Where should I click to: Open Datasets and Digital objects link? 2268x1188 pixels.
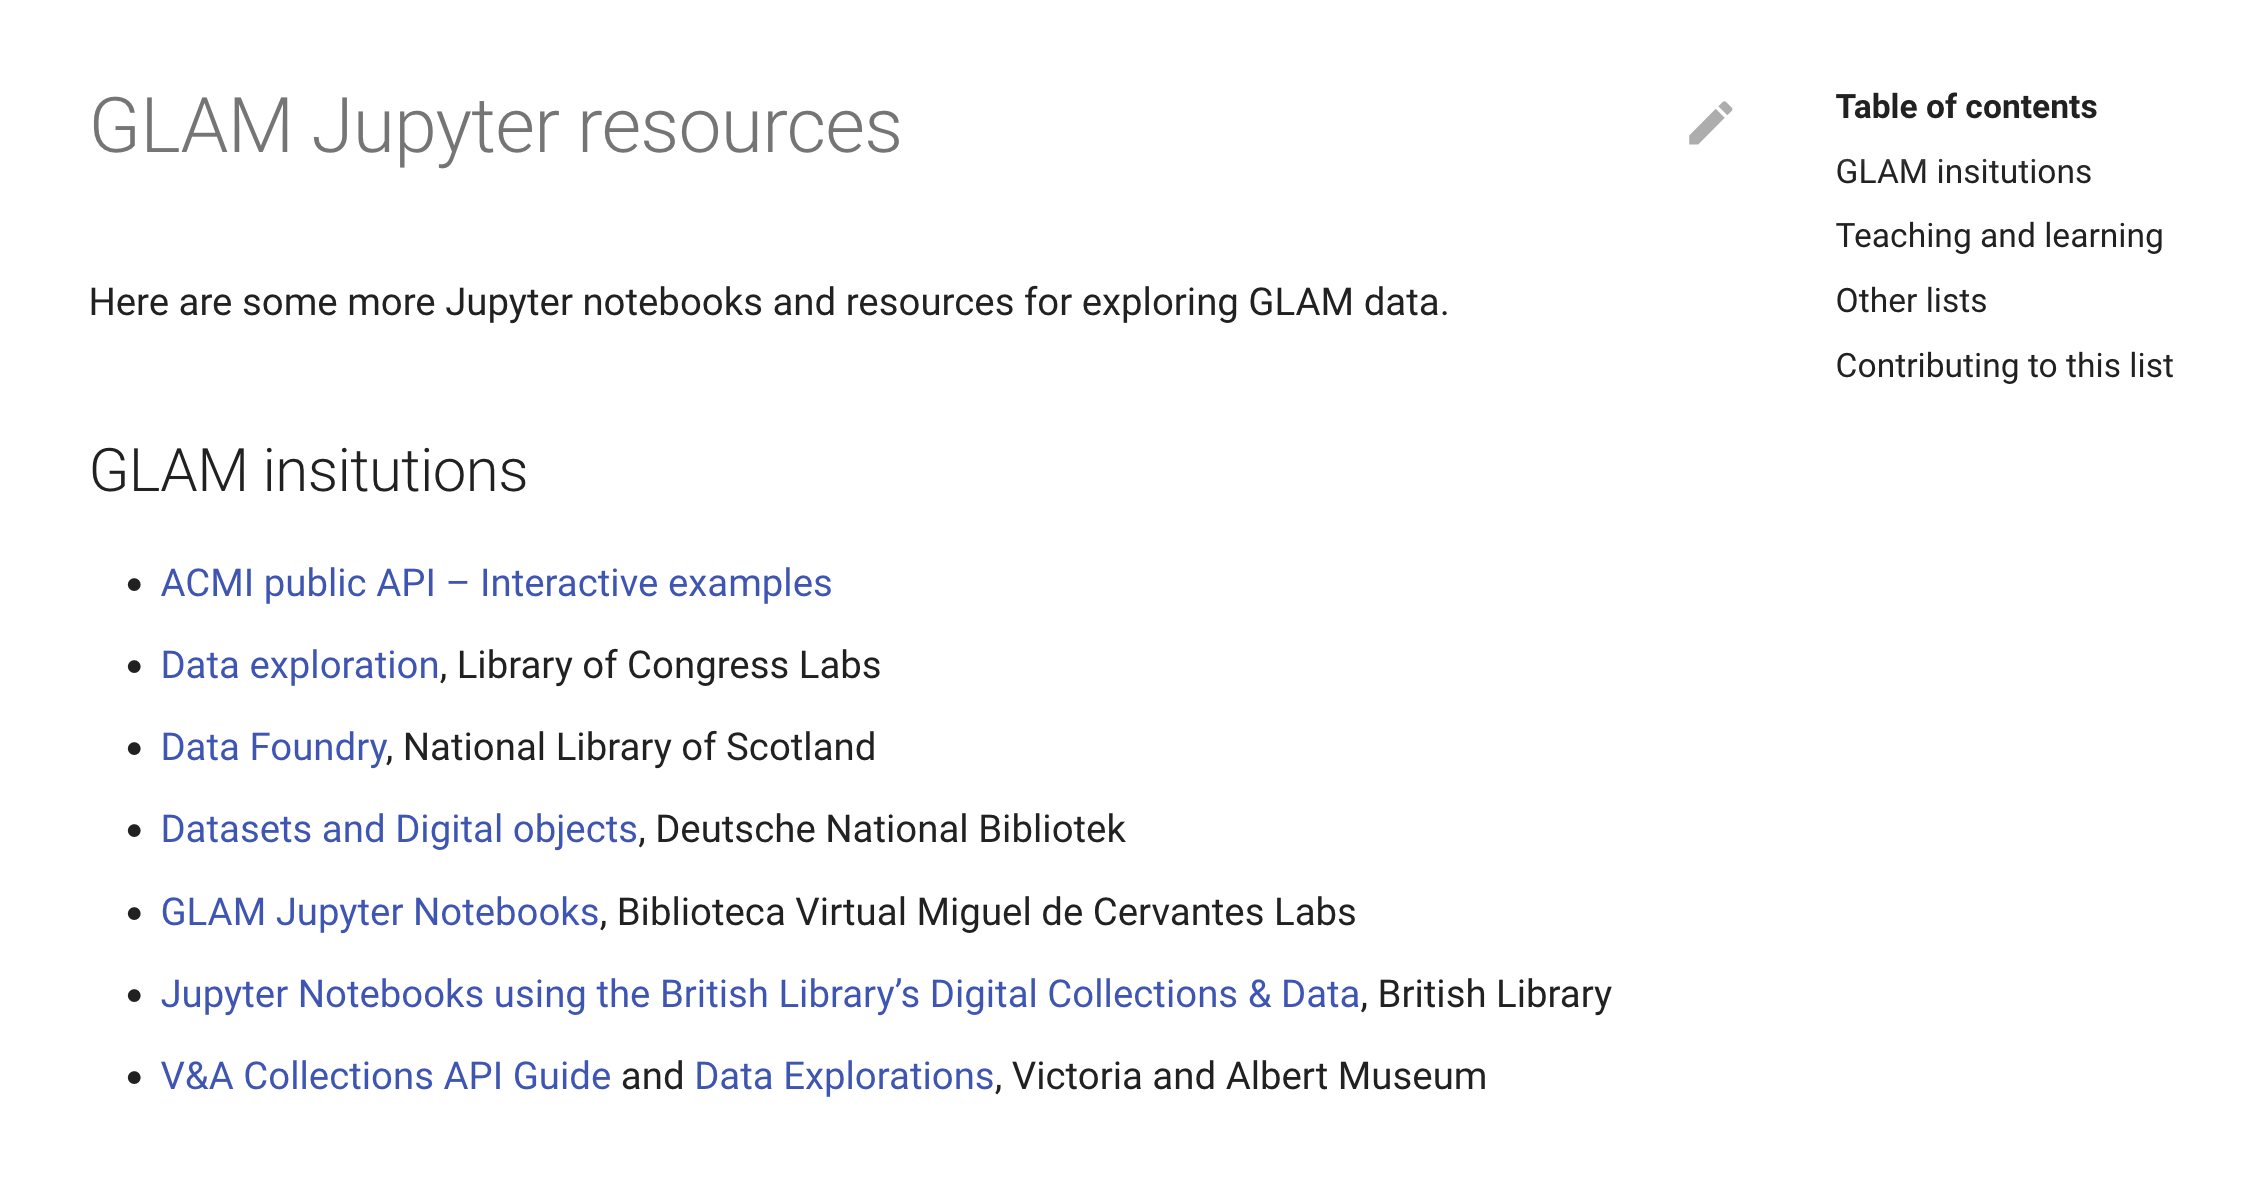(x=399, y=829)
